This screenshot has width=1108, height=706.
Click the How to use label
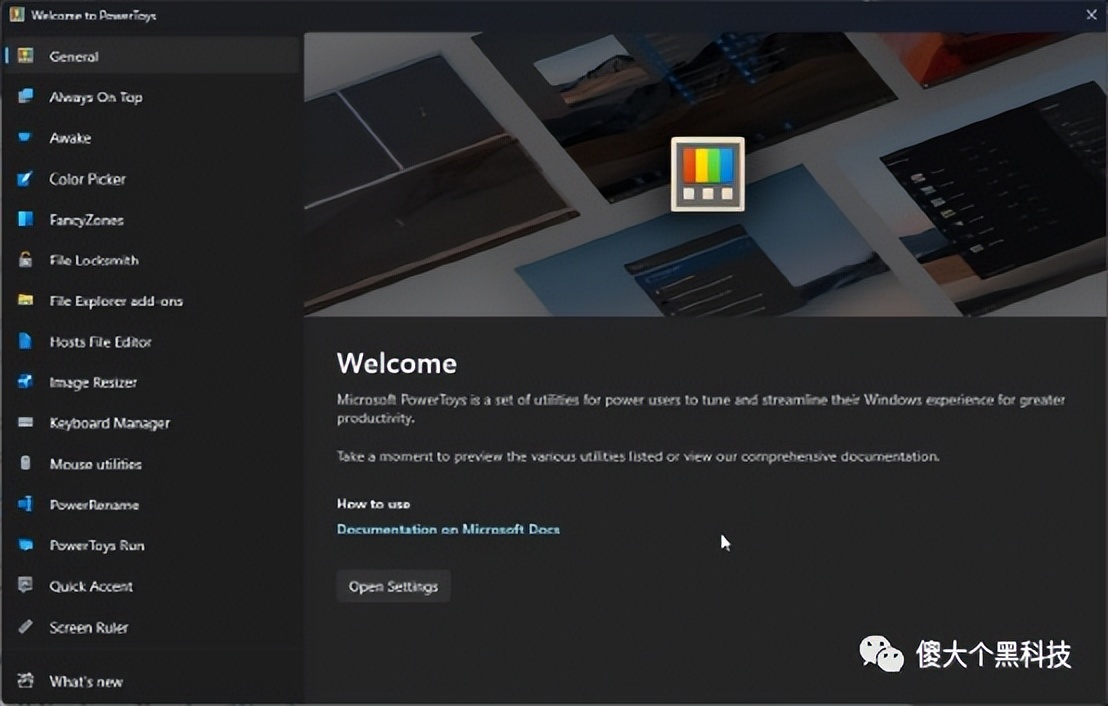(373, 503)
